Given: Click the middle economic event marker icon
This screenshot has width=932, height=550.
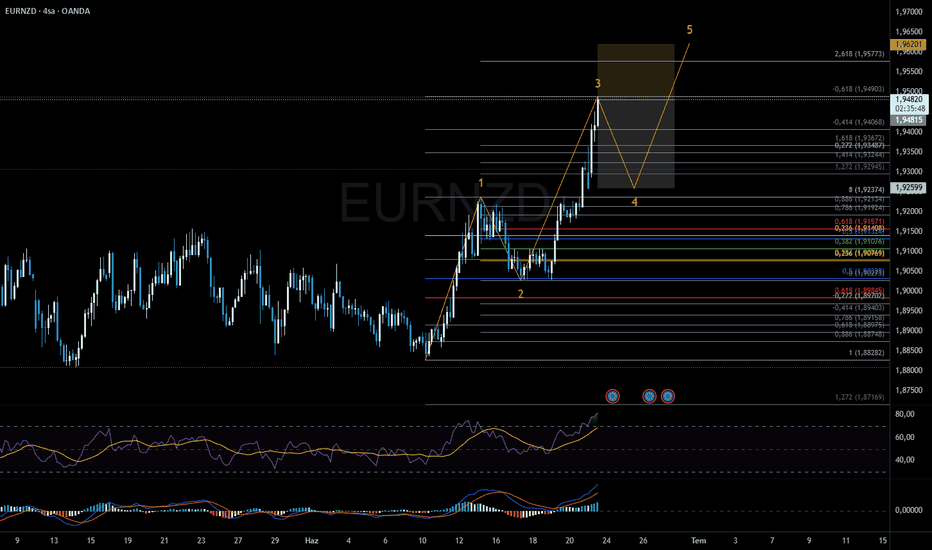Looking at the screenshot, I should (x=649, y=396).
